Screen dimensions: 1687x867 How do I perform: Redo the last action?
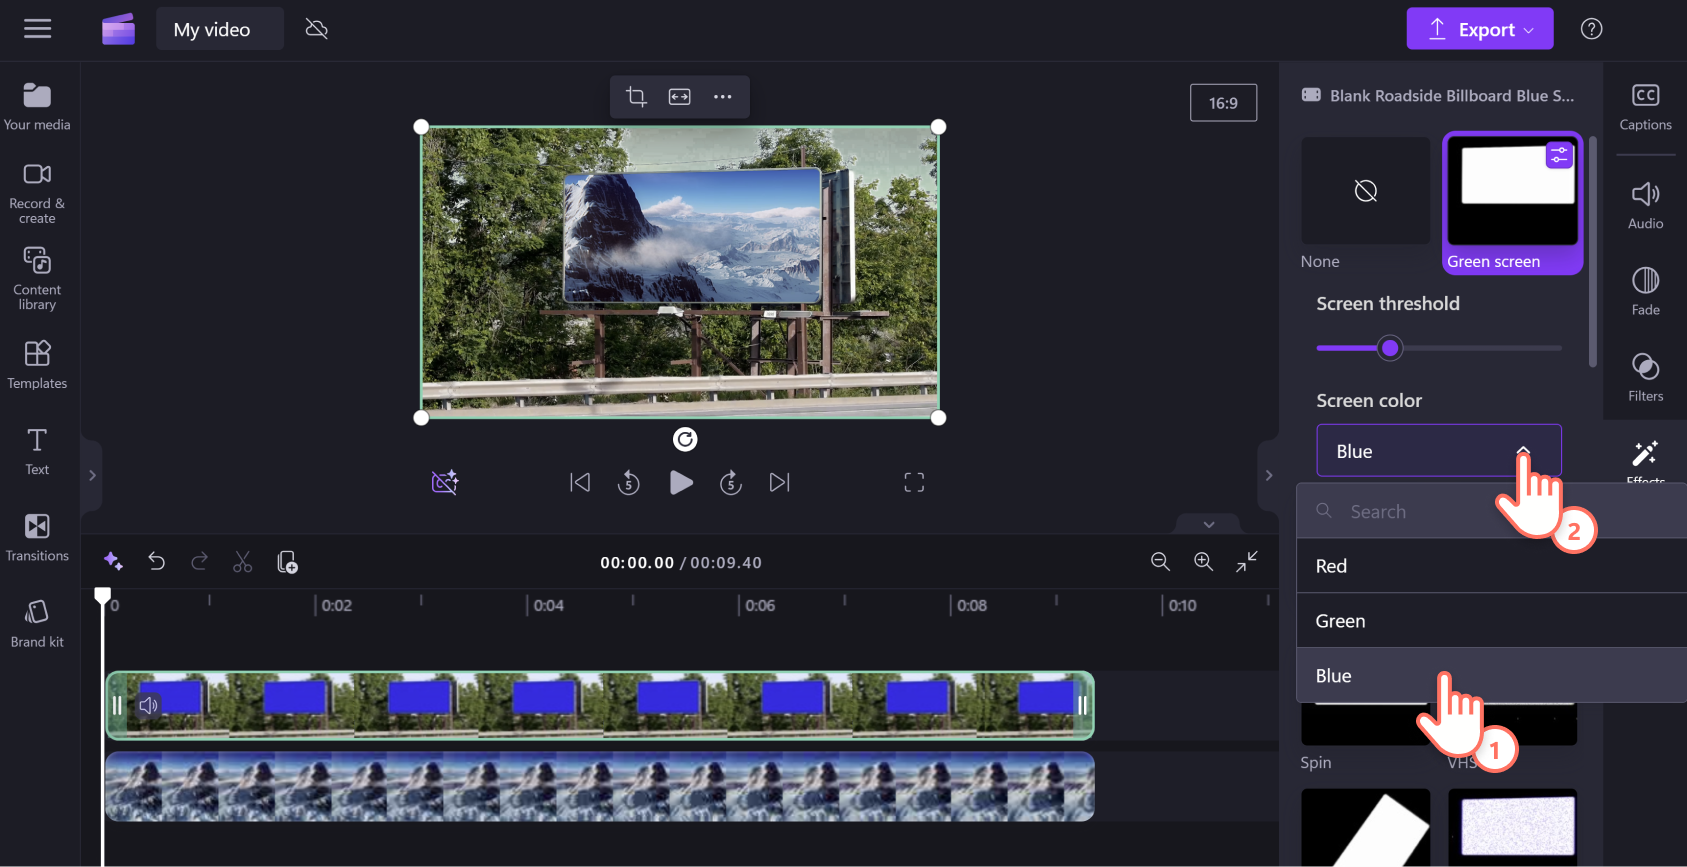point(200,562)
